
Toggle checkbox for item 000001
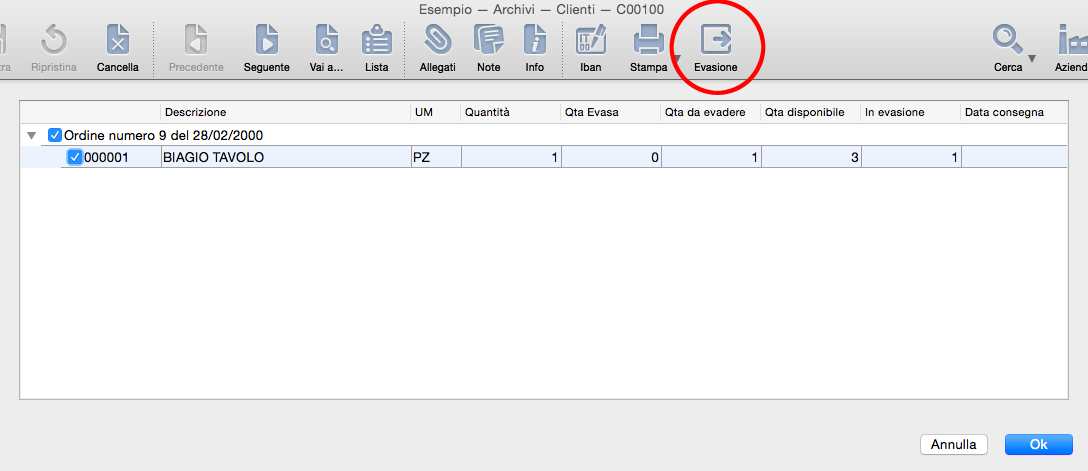point(75,157)
